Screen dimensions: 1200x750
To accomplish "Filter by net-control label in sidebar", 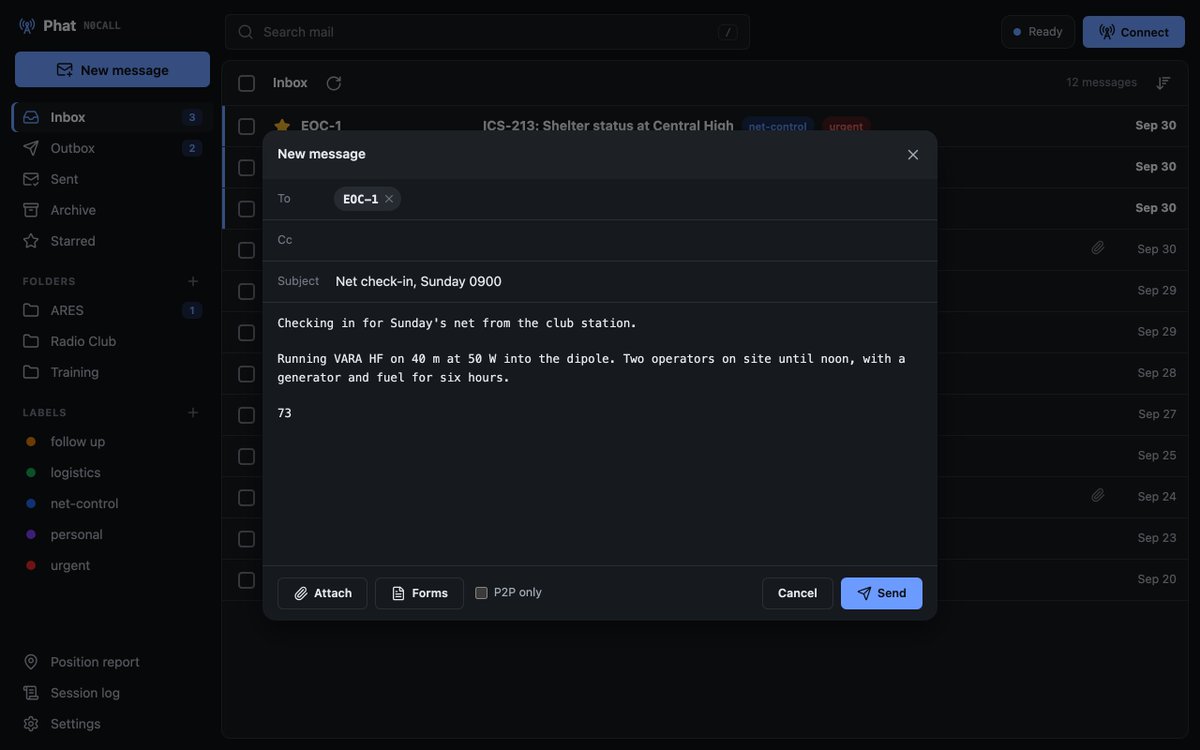I will pos(111,503).
